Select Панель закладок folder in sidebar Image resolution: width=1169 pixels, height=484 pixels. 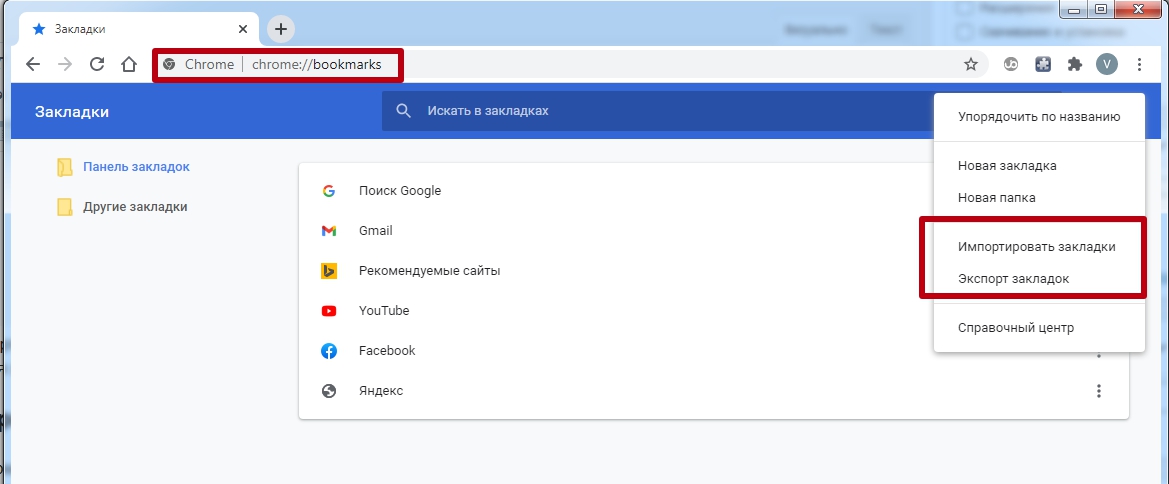(136, 167)
